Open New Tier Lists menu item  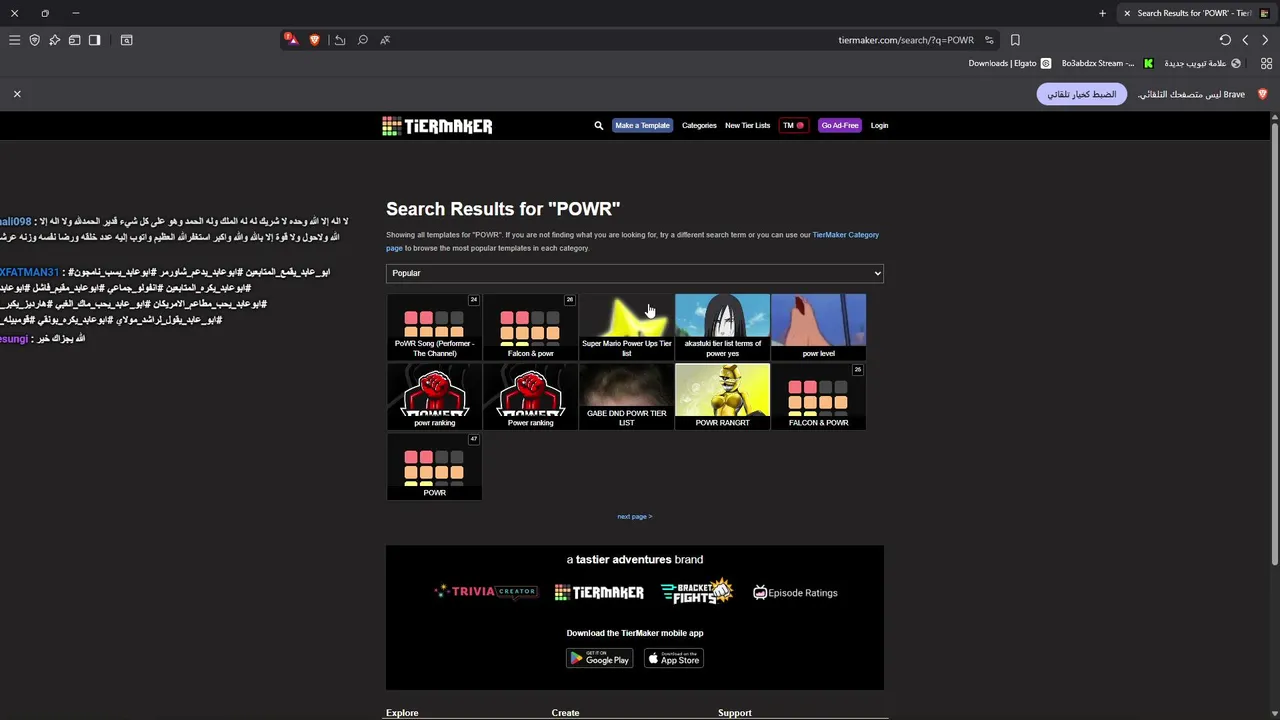point(747,125)
